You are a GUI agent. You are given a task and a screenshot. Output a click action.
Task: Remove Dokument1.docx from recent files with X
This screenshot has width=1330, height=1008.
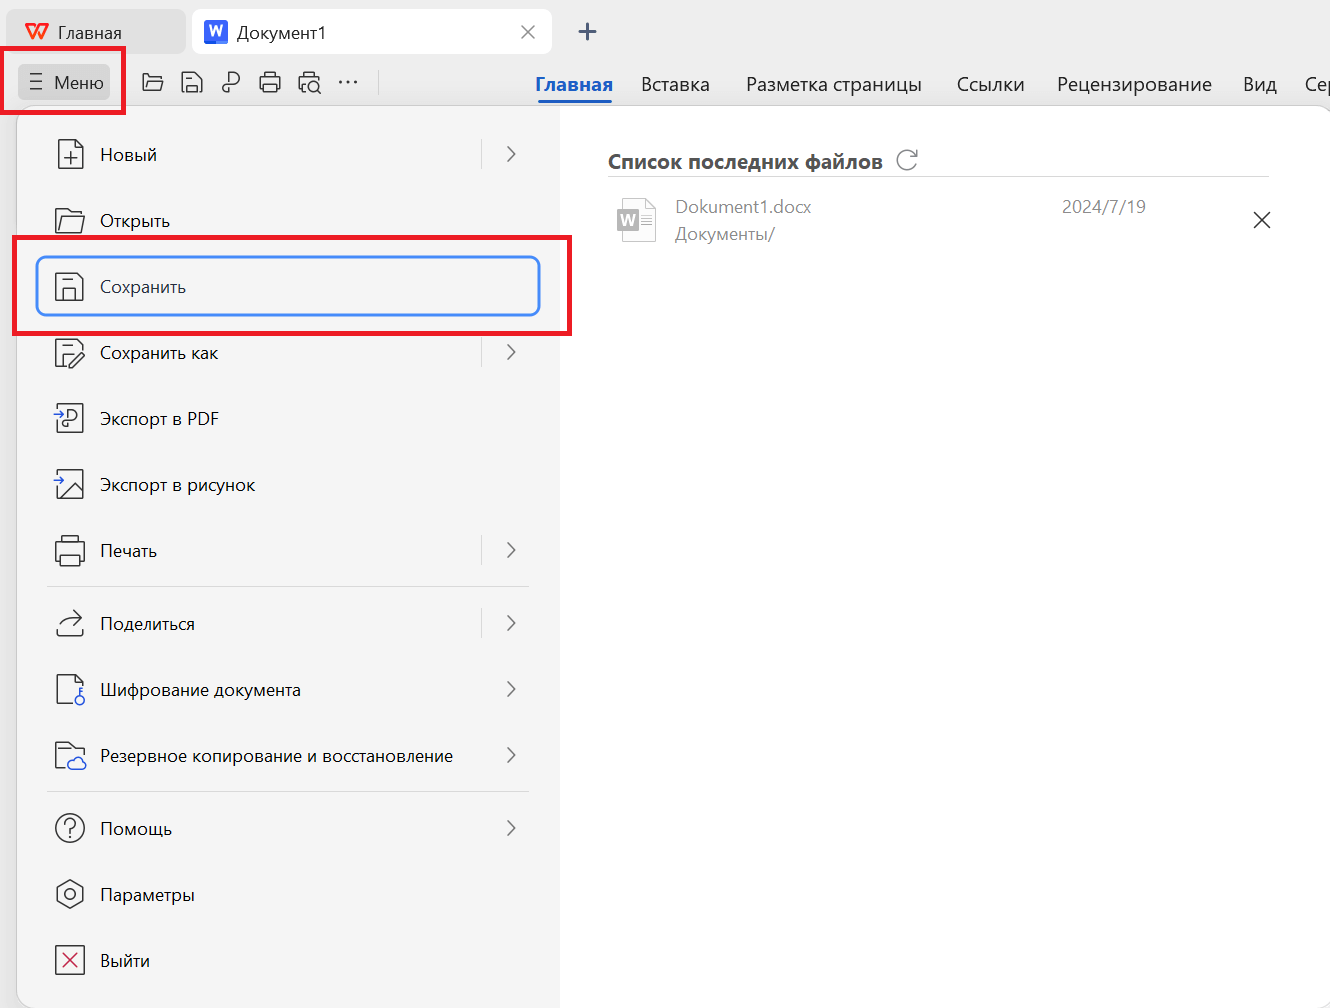1261,219
